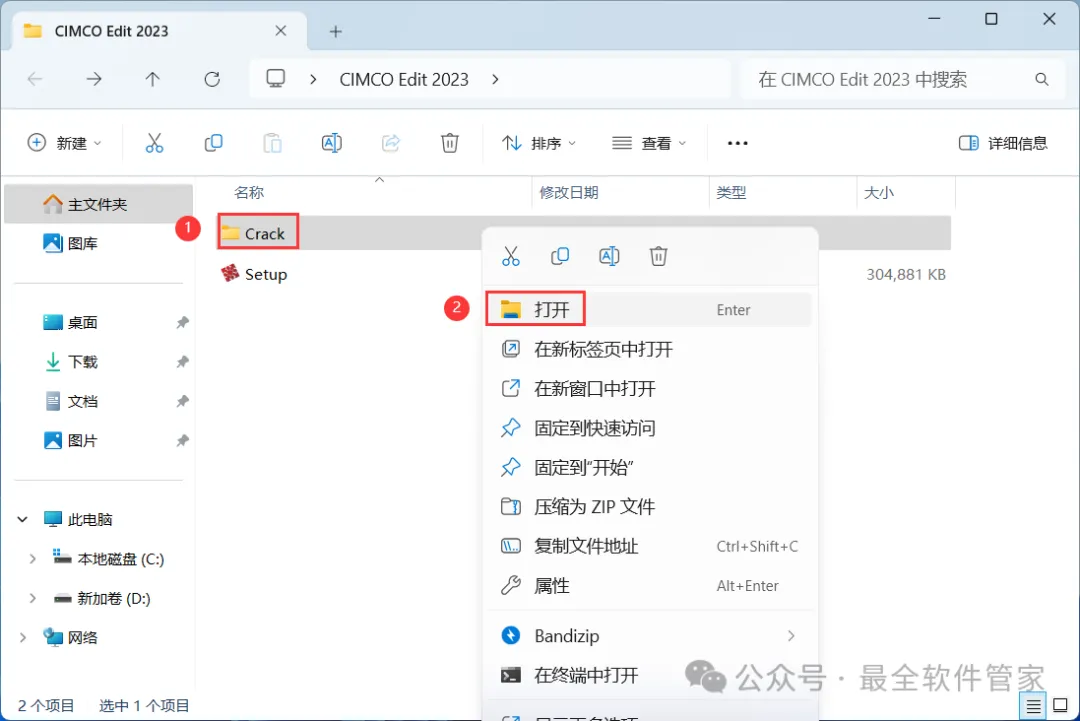Click the Size column header
1080x721 pixels.
click(x=906, y=193)
